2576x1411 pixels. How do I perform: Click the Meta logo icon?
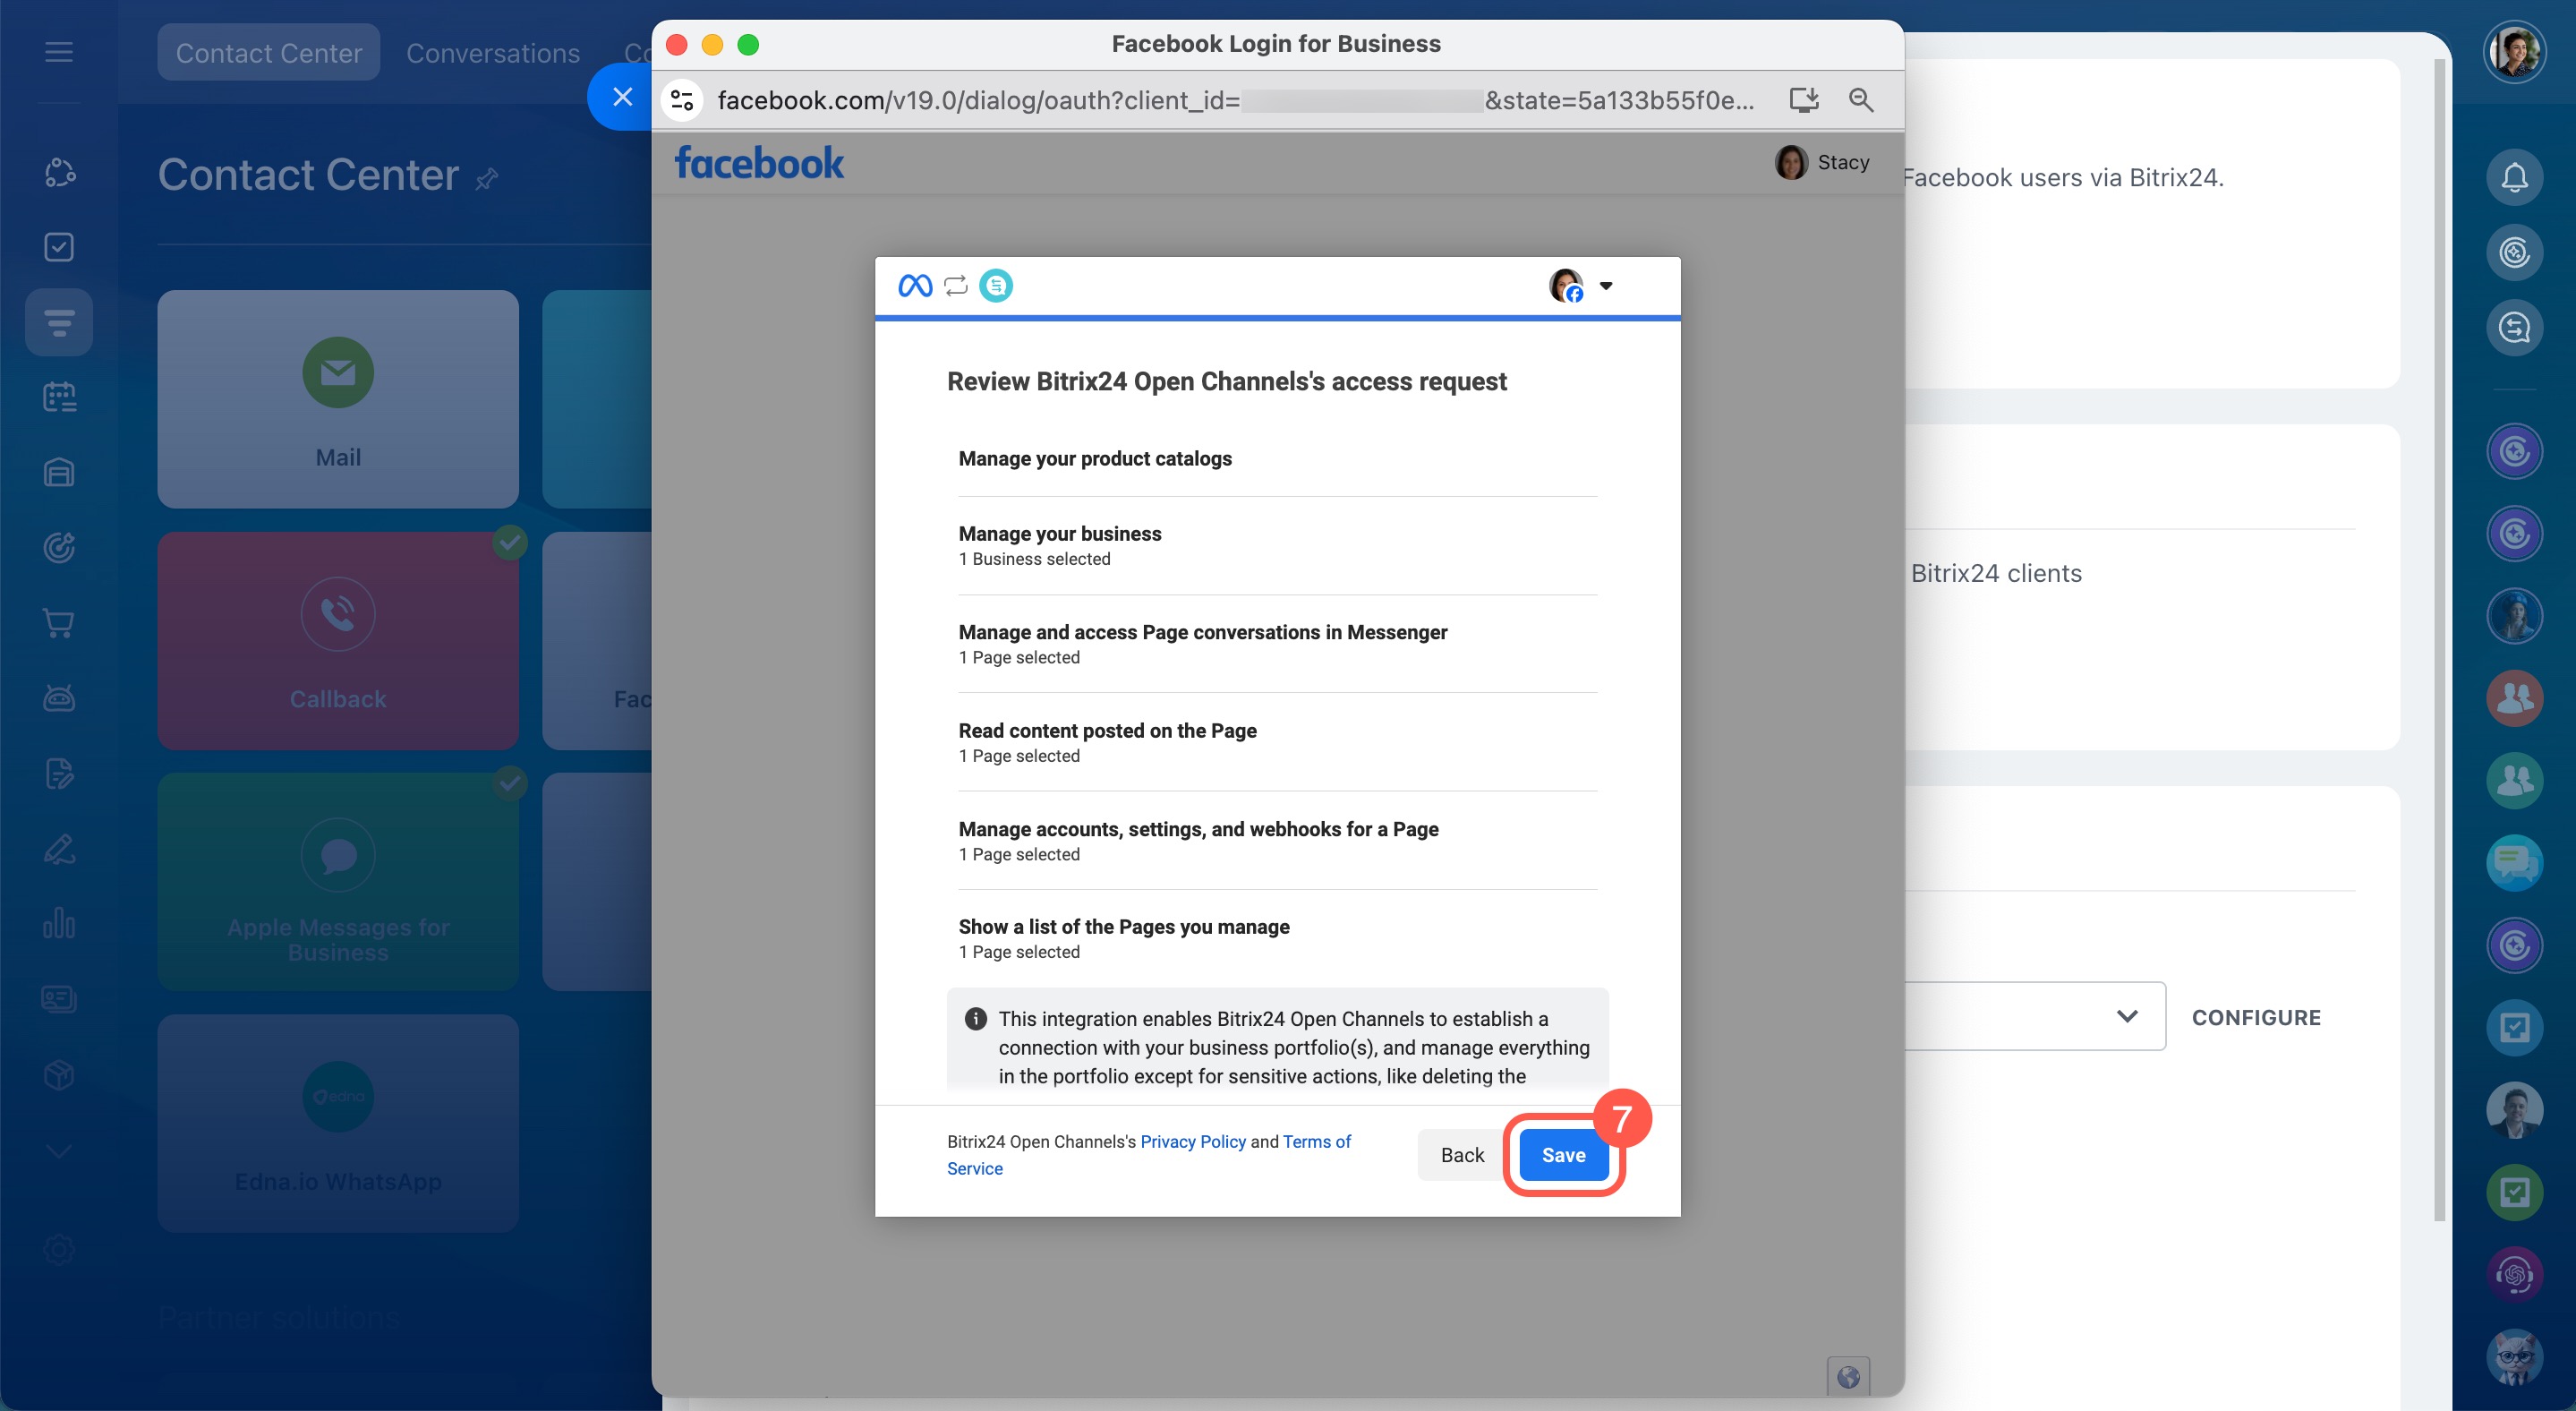pyautogui.click(x=914, y=286)
